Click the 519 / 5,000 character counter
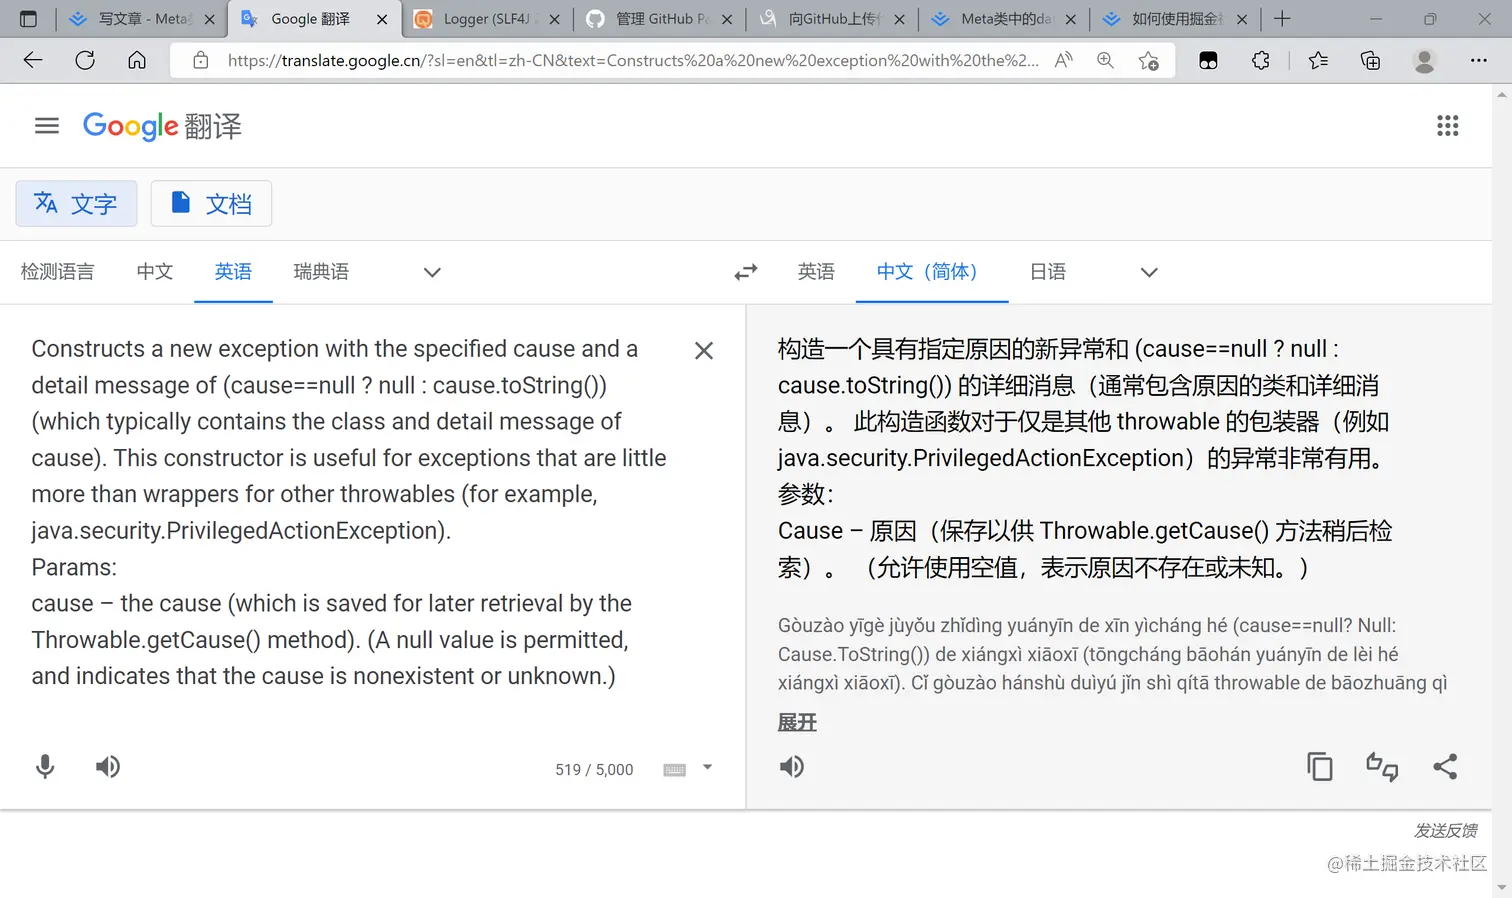The image size is (1512, 898). click(594, 770)
